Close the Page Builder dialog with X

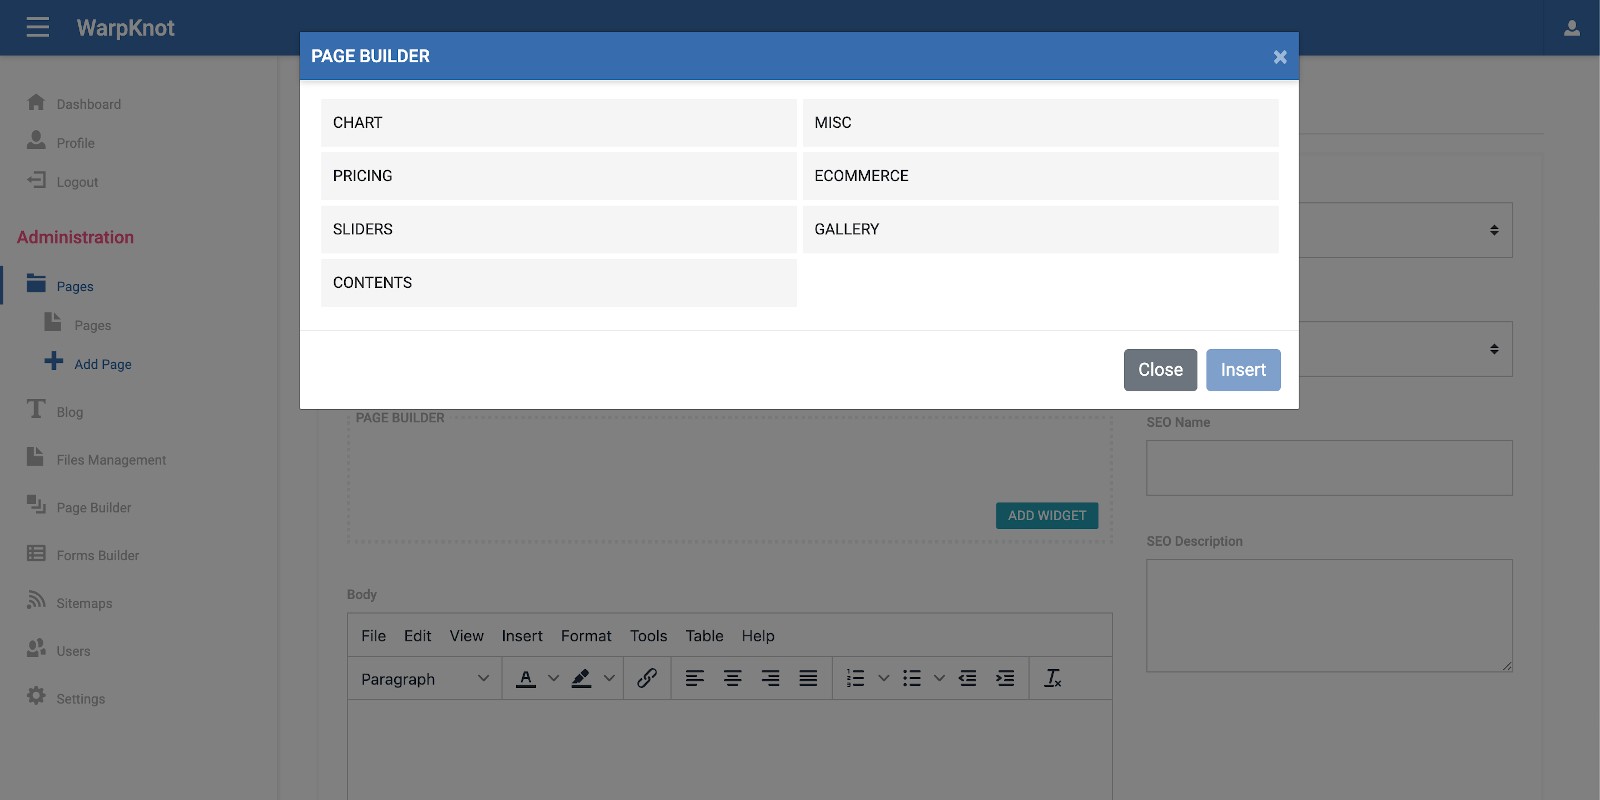pos(1280,57)
